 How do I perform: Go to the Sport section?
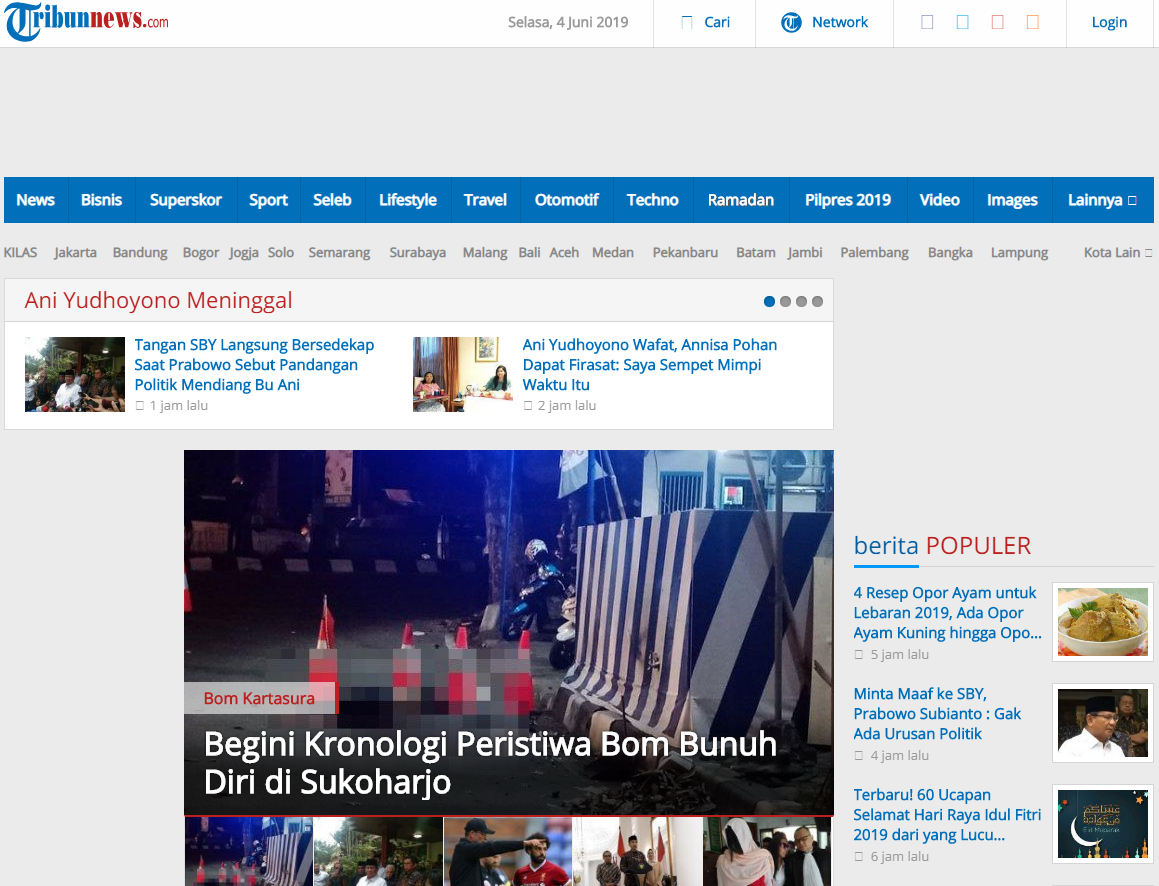(x=268, y=200)
